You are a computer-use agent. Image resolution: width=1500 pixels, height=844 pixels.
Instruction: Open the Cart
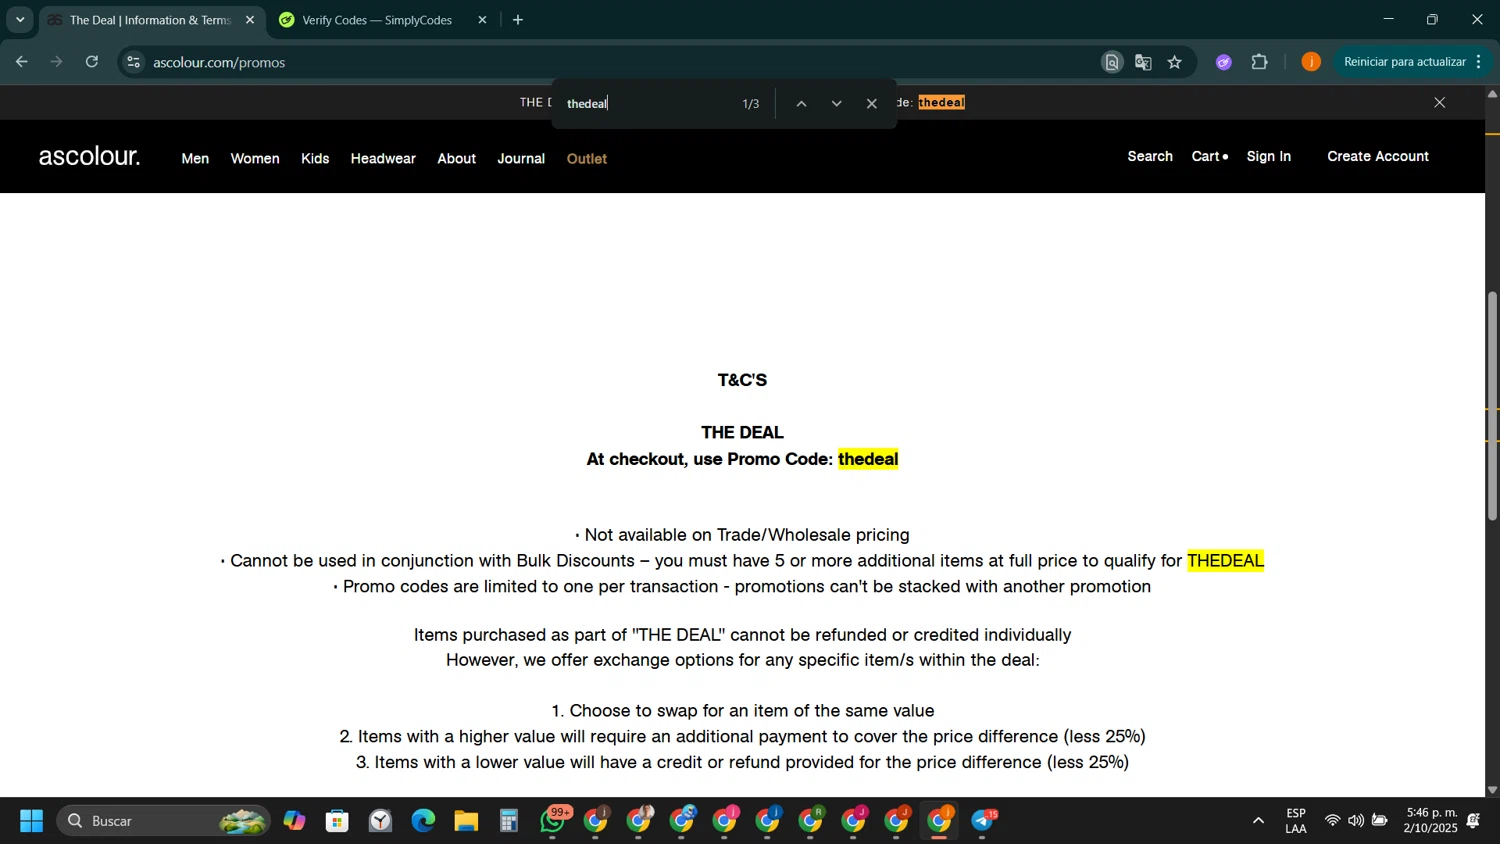pyautogui.click(x=1209, y=156)
